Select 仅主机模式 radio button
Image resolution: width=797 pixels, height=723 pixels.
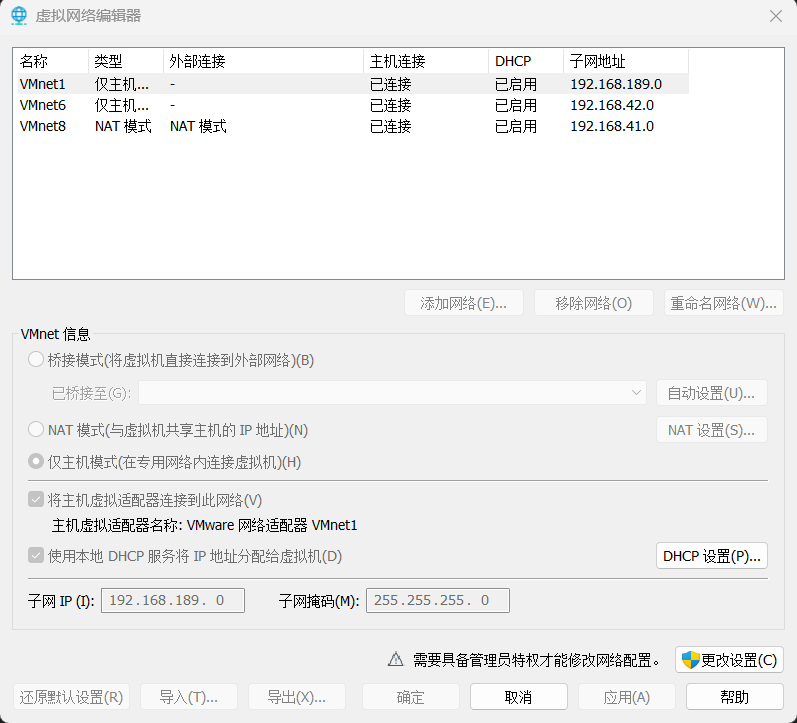click(x=36, y=462)
